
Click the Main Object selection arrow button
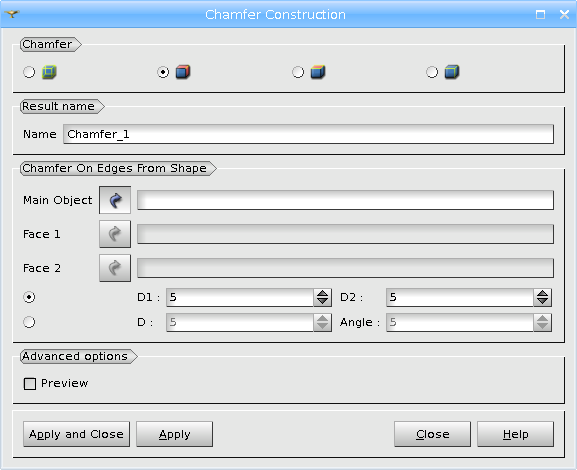click(115, 200)
